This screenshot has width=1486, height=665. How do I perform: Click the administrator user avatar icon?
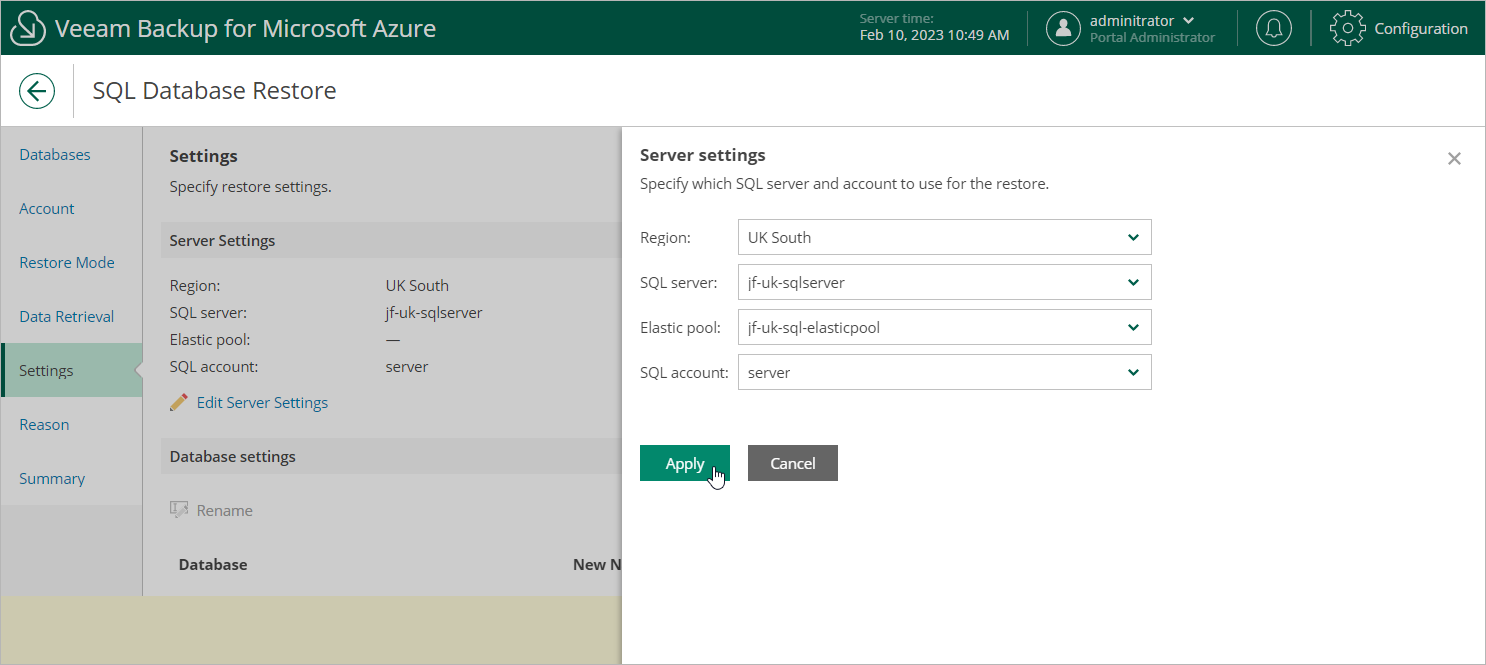click(1063, 28)
